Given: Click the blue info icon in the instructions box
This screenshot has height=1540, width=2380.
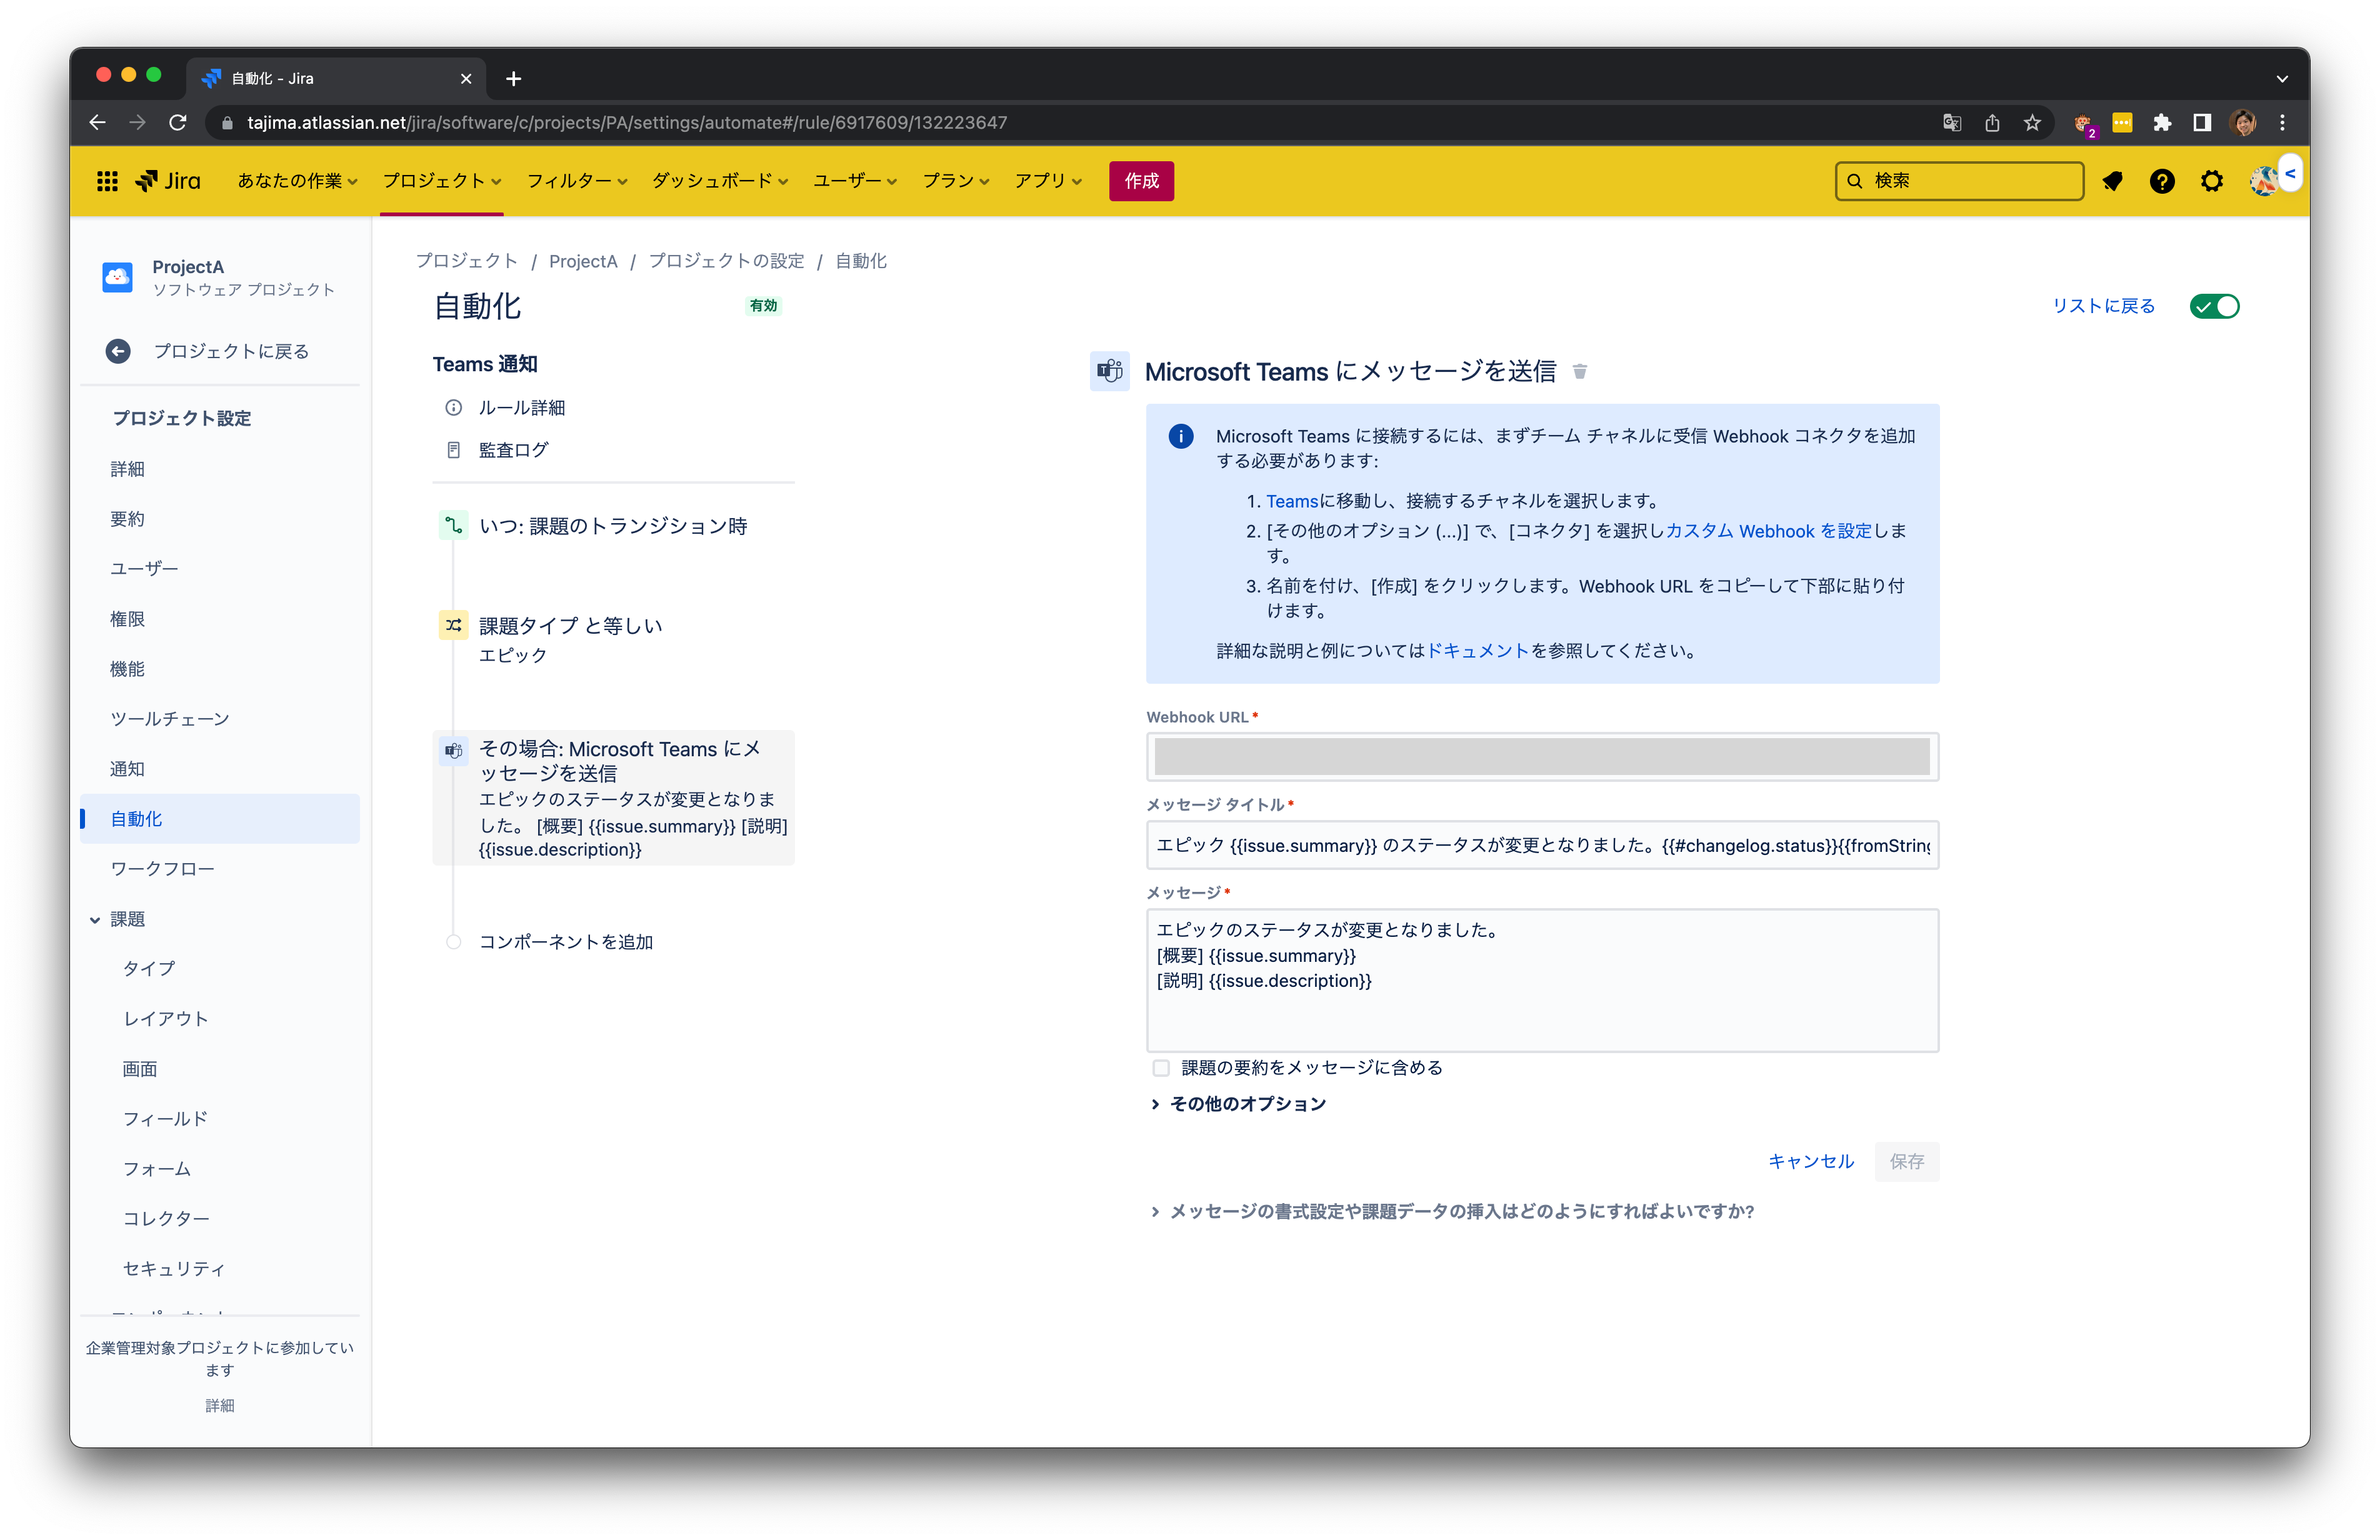Looking at the screenshot, I should click(x=1181, y=437).
